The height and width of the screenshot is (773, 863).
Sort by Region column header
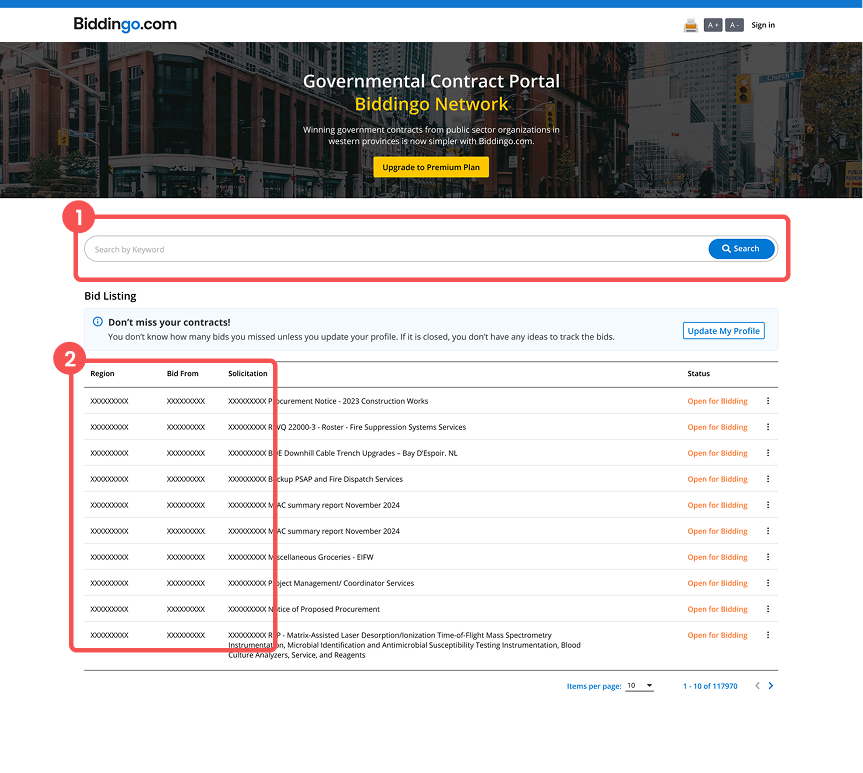point(102,373)
